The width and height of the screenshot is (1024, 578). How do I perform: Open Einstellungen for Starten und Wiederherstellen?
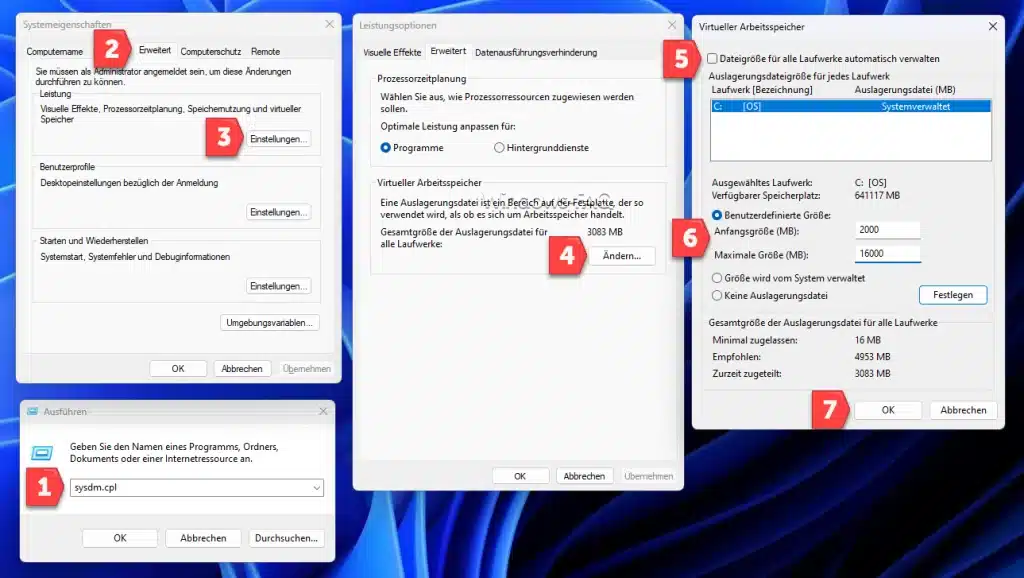[x=278, y=286]
